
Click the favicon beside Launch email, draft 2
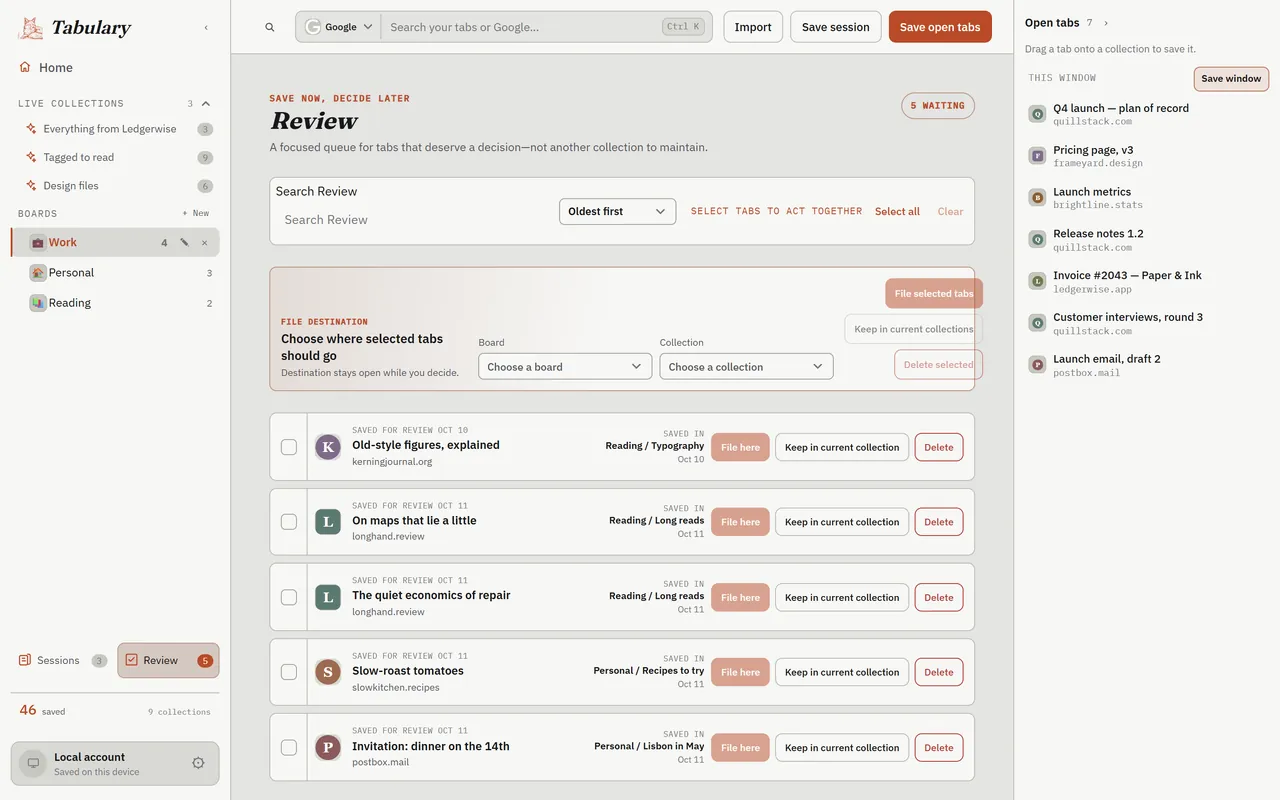pos(1038,365)
